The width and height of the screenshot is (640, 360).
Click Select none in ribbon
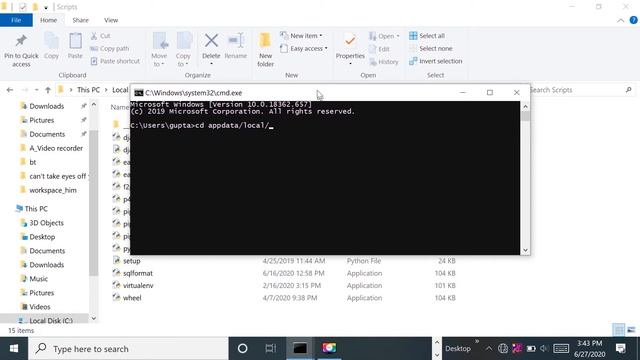(431, 49)
